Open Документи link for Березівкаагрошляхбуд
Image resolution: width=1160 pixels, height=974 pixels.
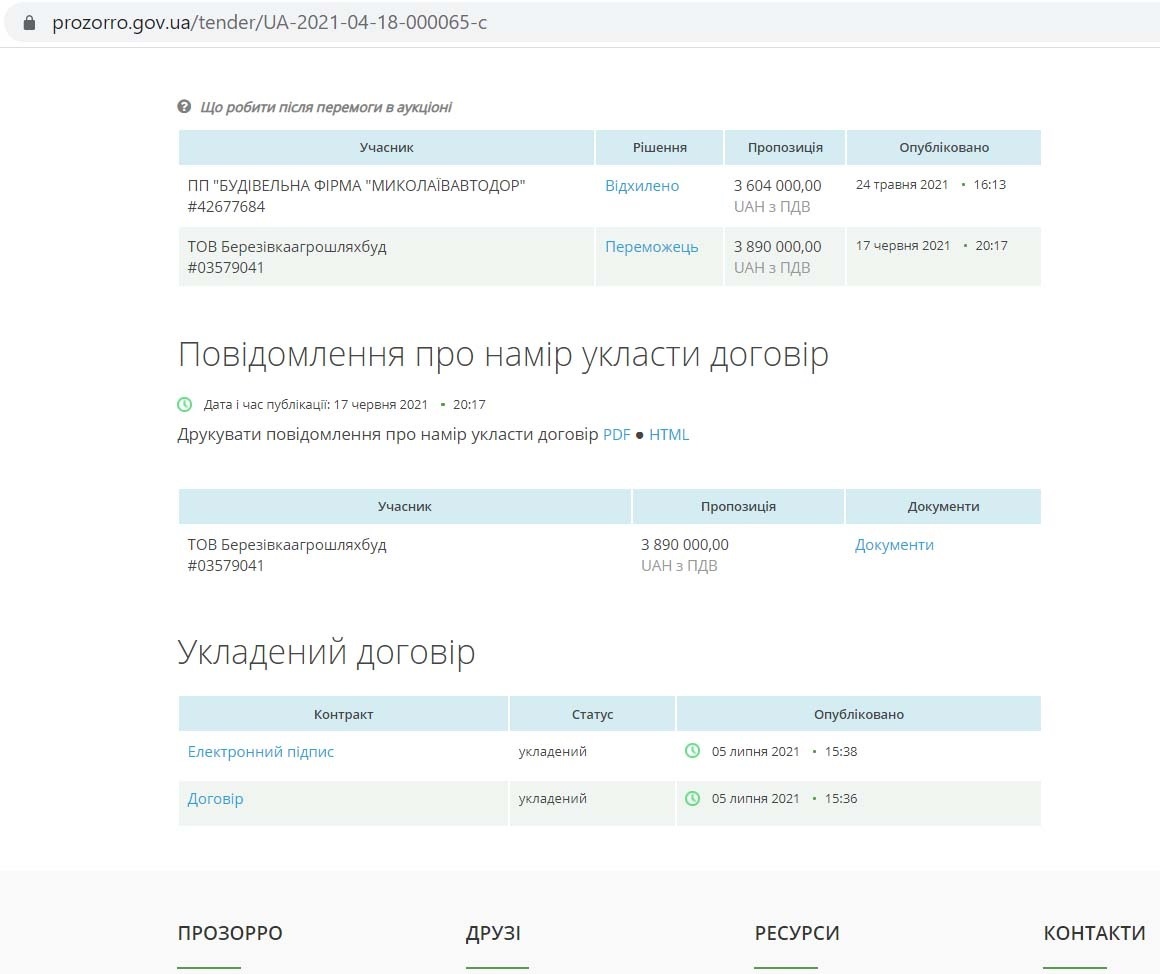click(894, 545)
